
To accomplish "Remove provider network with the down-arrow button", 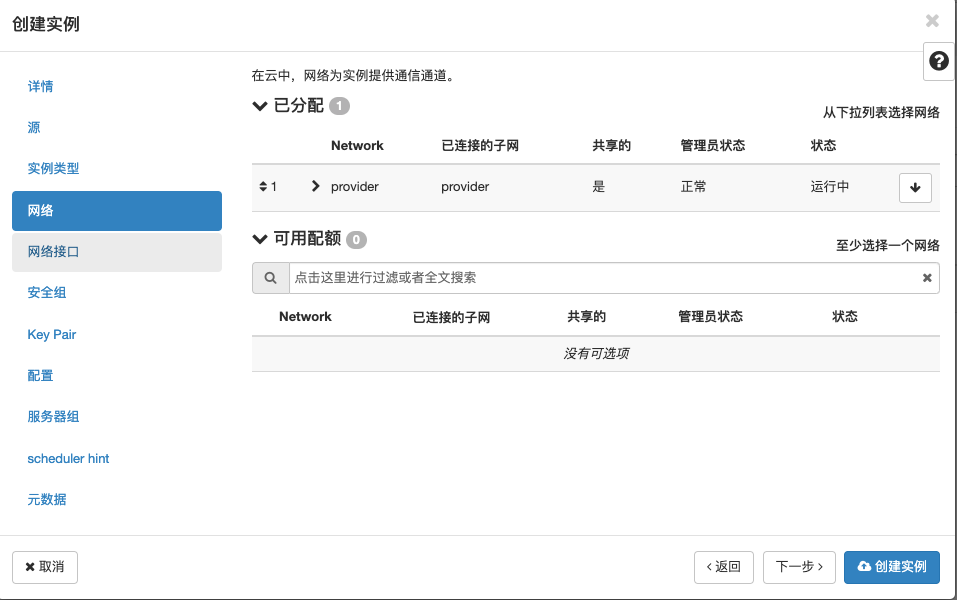I will [915, 187].
